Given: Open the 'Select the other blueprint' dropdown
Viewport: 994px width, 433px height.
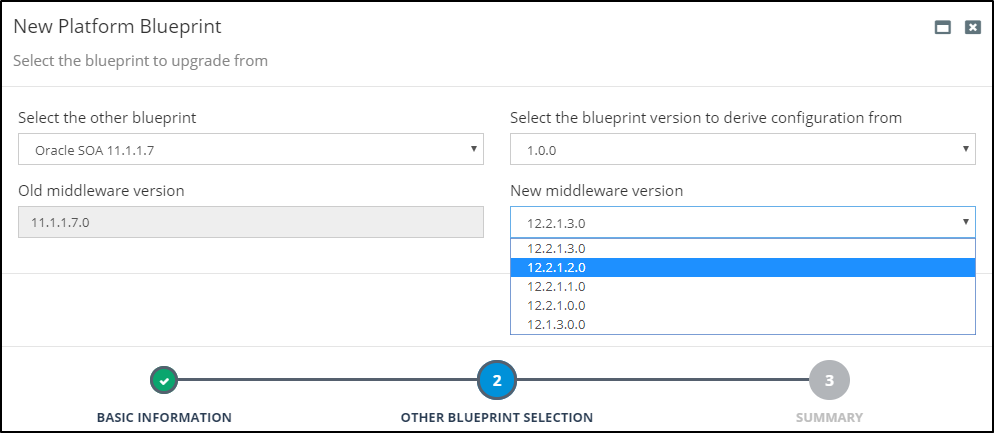Looking at the screenshot, I should [x=250, y=150].
